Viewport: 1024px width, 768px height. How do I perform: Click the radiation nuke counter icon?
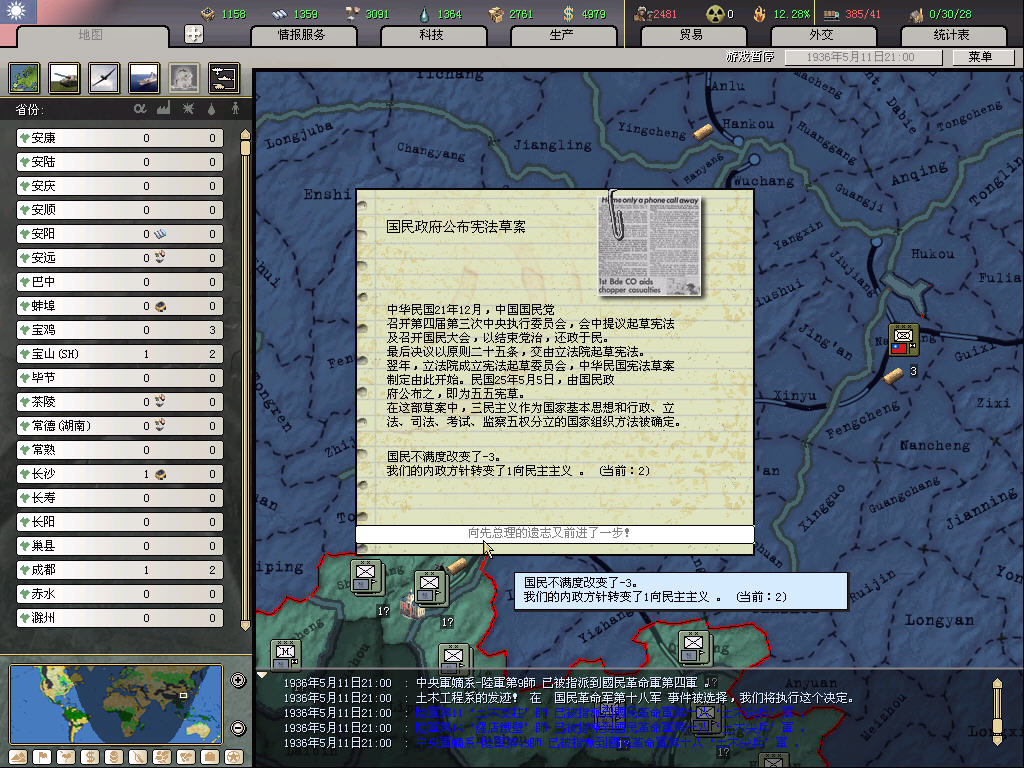[716, 14]
